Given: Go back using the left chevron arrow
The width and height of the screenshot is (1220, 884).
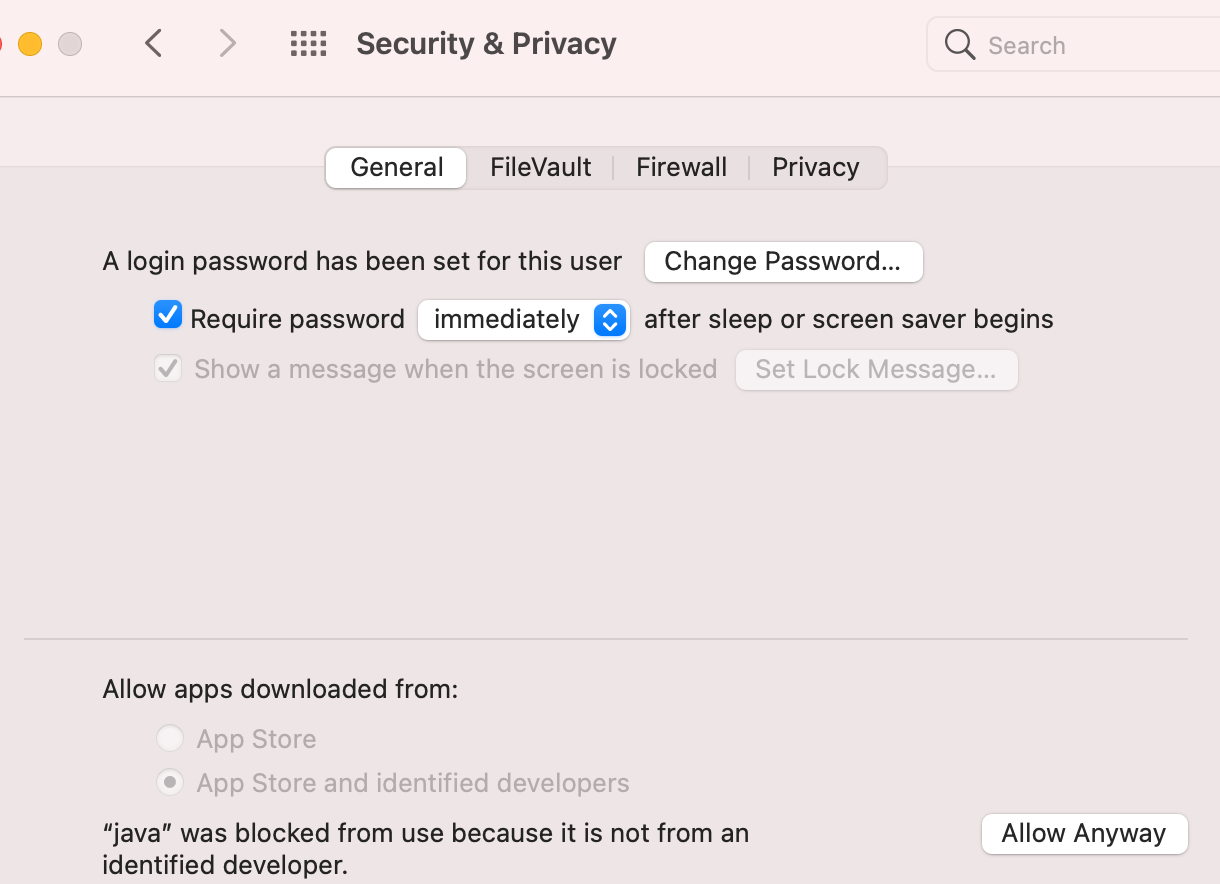Looking at the screenshot, I should click(153, 43).
